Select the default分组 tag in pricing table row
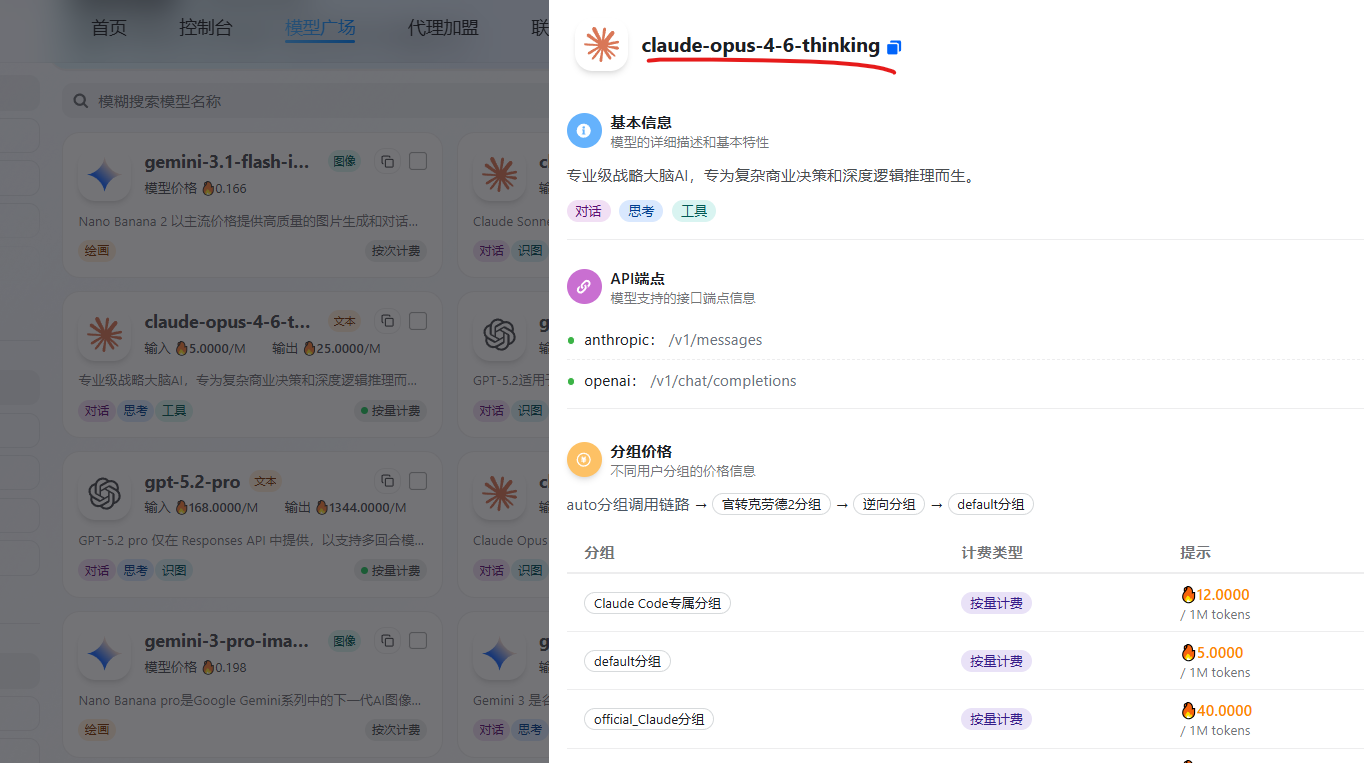Image resolution: width=1364 pixels, height=763 pixels. (x=627, y=661)
